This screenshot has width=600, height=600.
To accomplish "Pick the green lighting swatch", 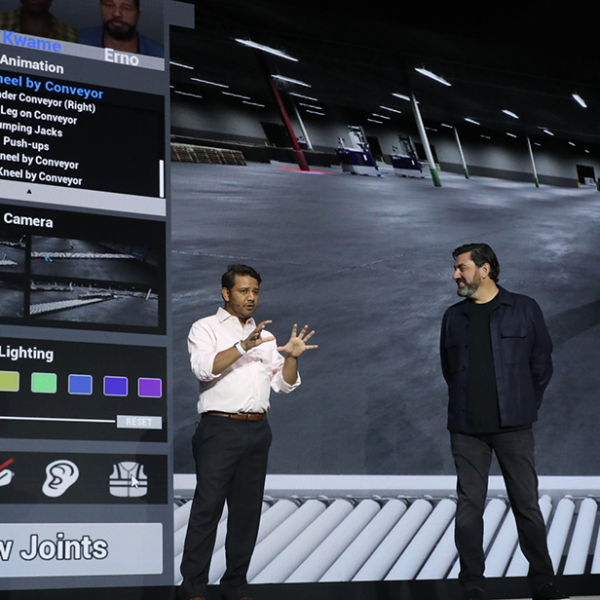I will click(x=43, y=382).
